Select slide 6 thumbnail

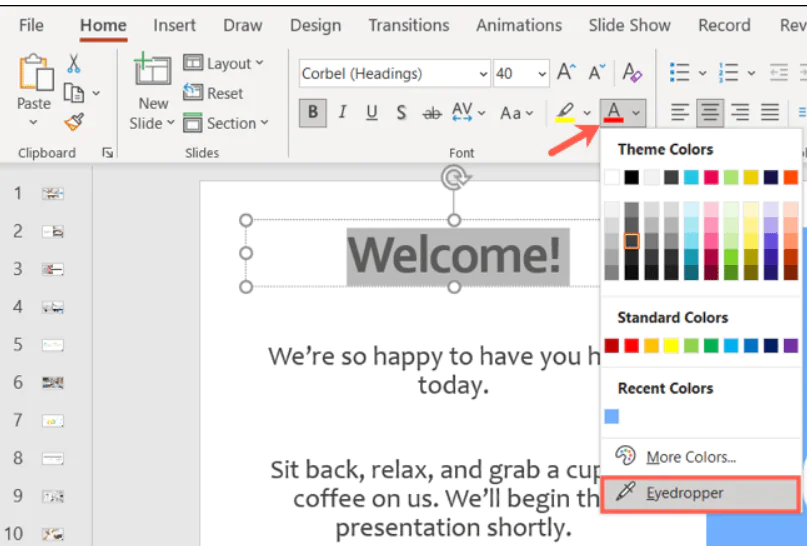pyautogui.click(x=52, y=382)
